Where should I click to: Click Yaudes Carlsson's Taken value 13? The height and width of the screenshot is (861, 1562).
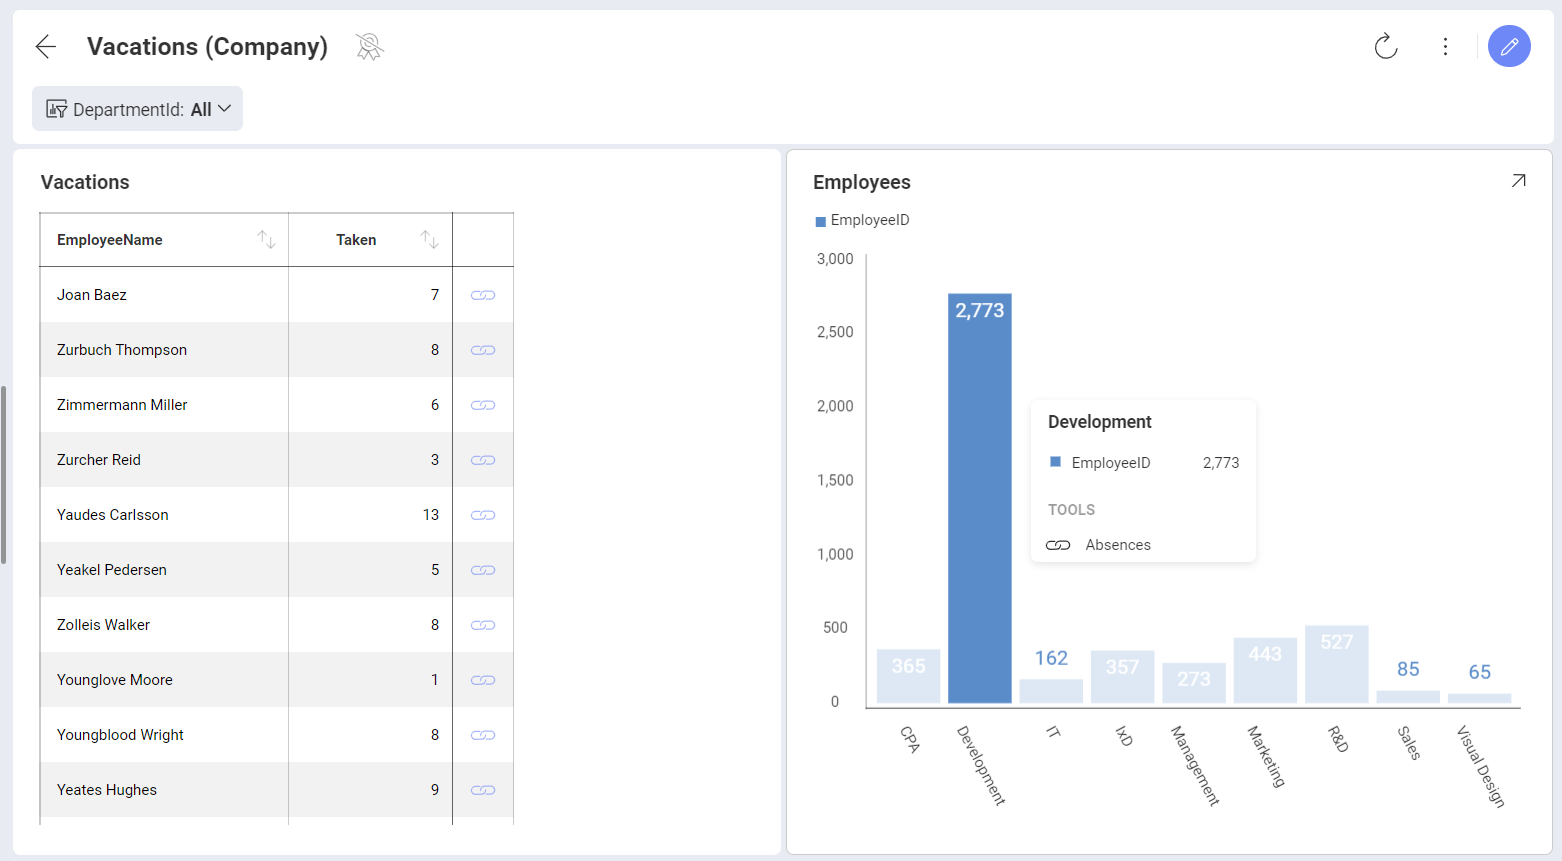(430, 515)
